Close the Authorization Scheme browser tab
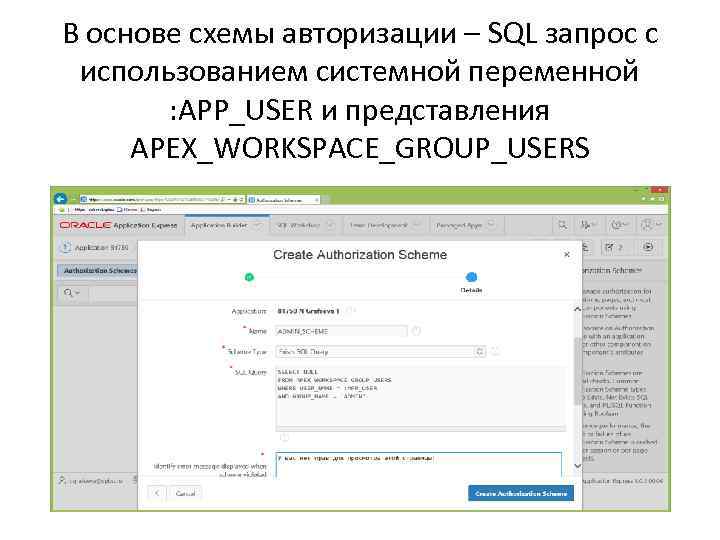The width and height of the screenshot is (720, 540). click(x=316, y=200)
